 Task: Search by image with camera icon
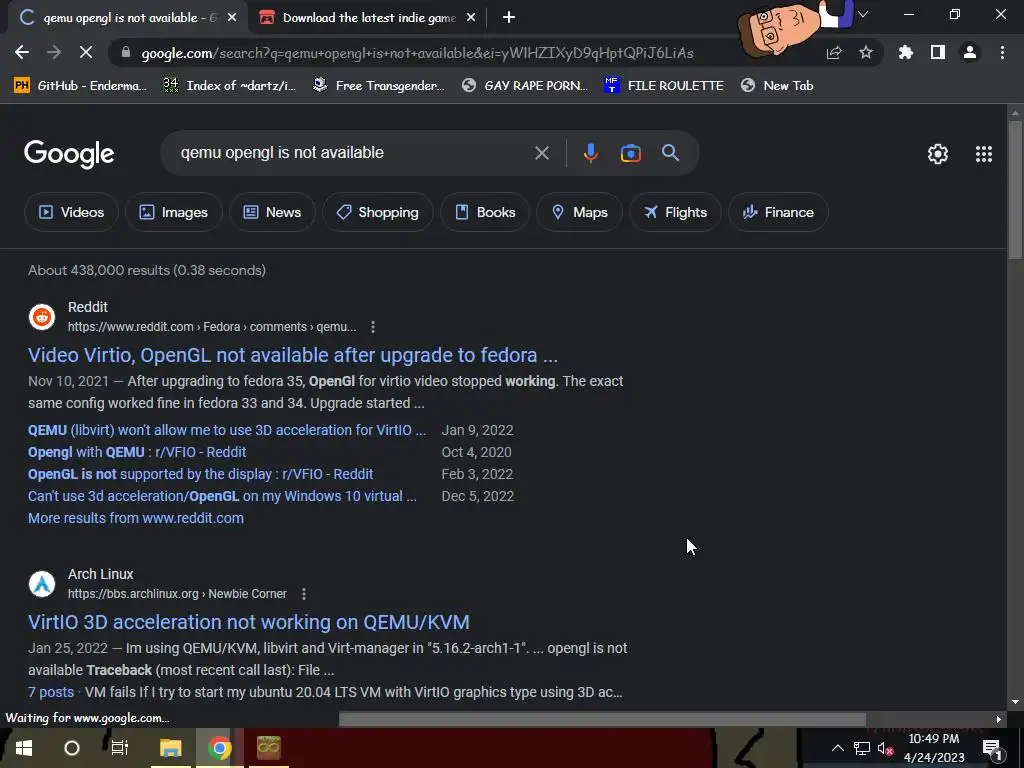(x=630, y=153)
